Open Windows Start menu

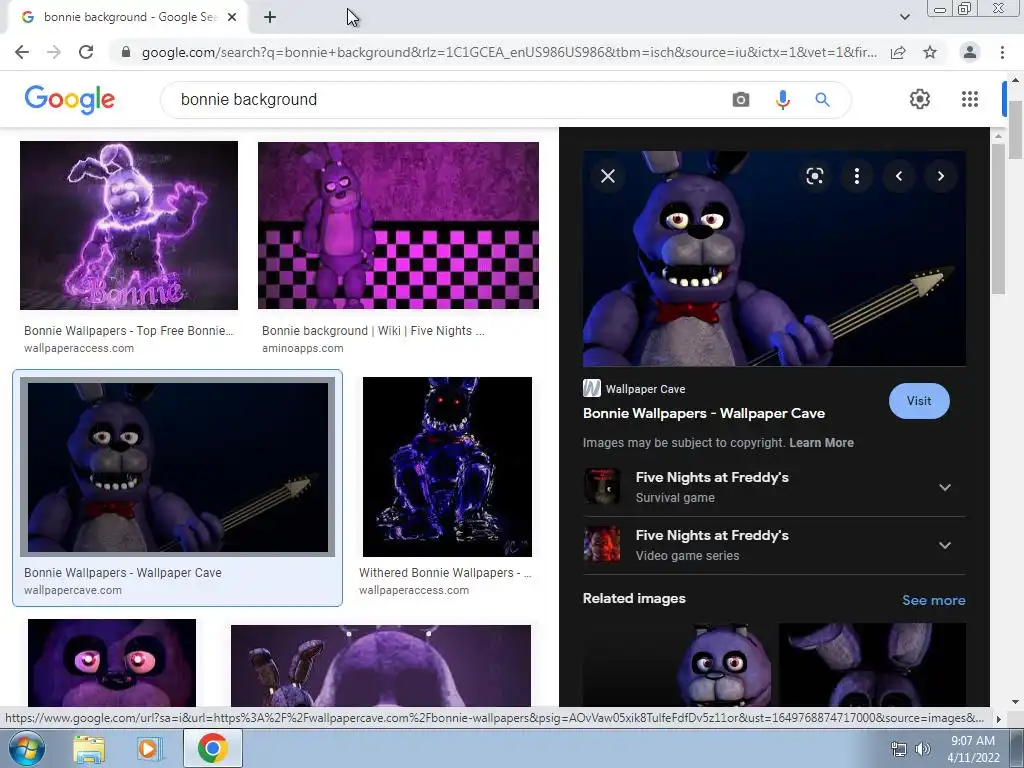click(27, 748)
